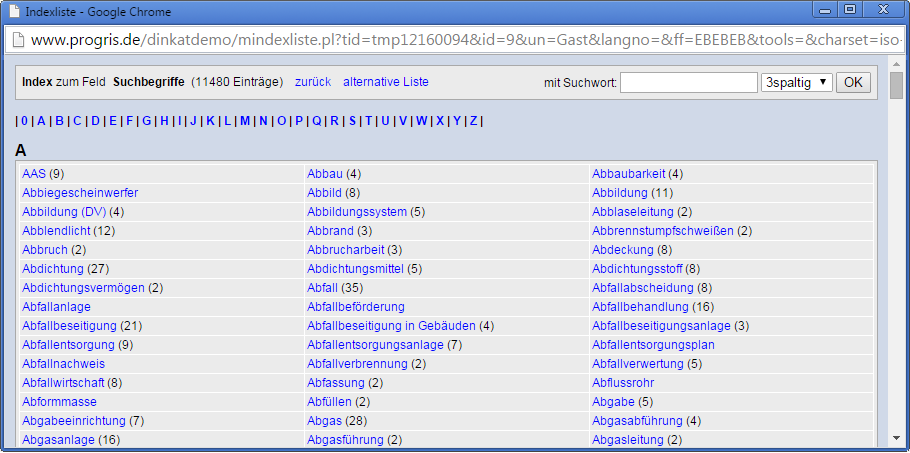Jump to letter M in alphabet index

pos(245,121)
